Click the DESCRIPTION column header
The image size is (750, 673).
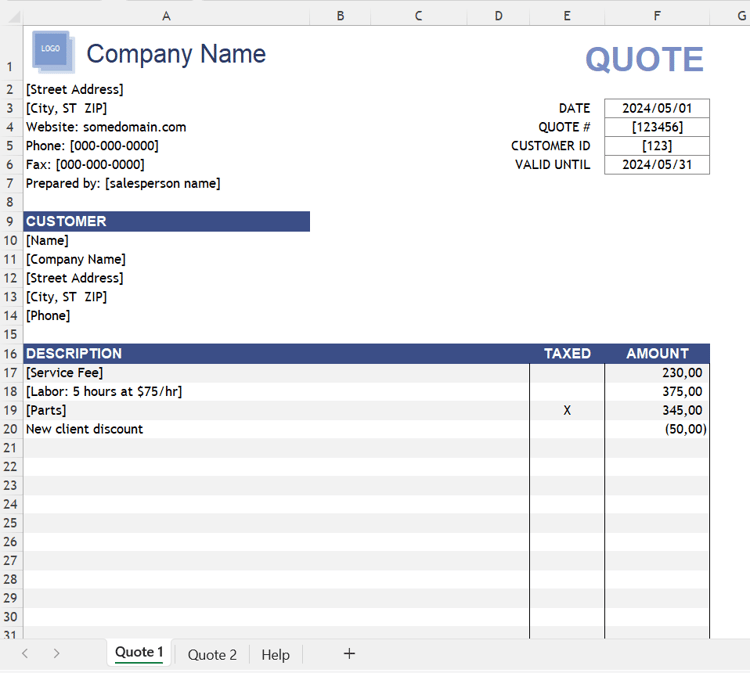pyautogui.click(x=74, y=353)
